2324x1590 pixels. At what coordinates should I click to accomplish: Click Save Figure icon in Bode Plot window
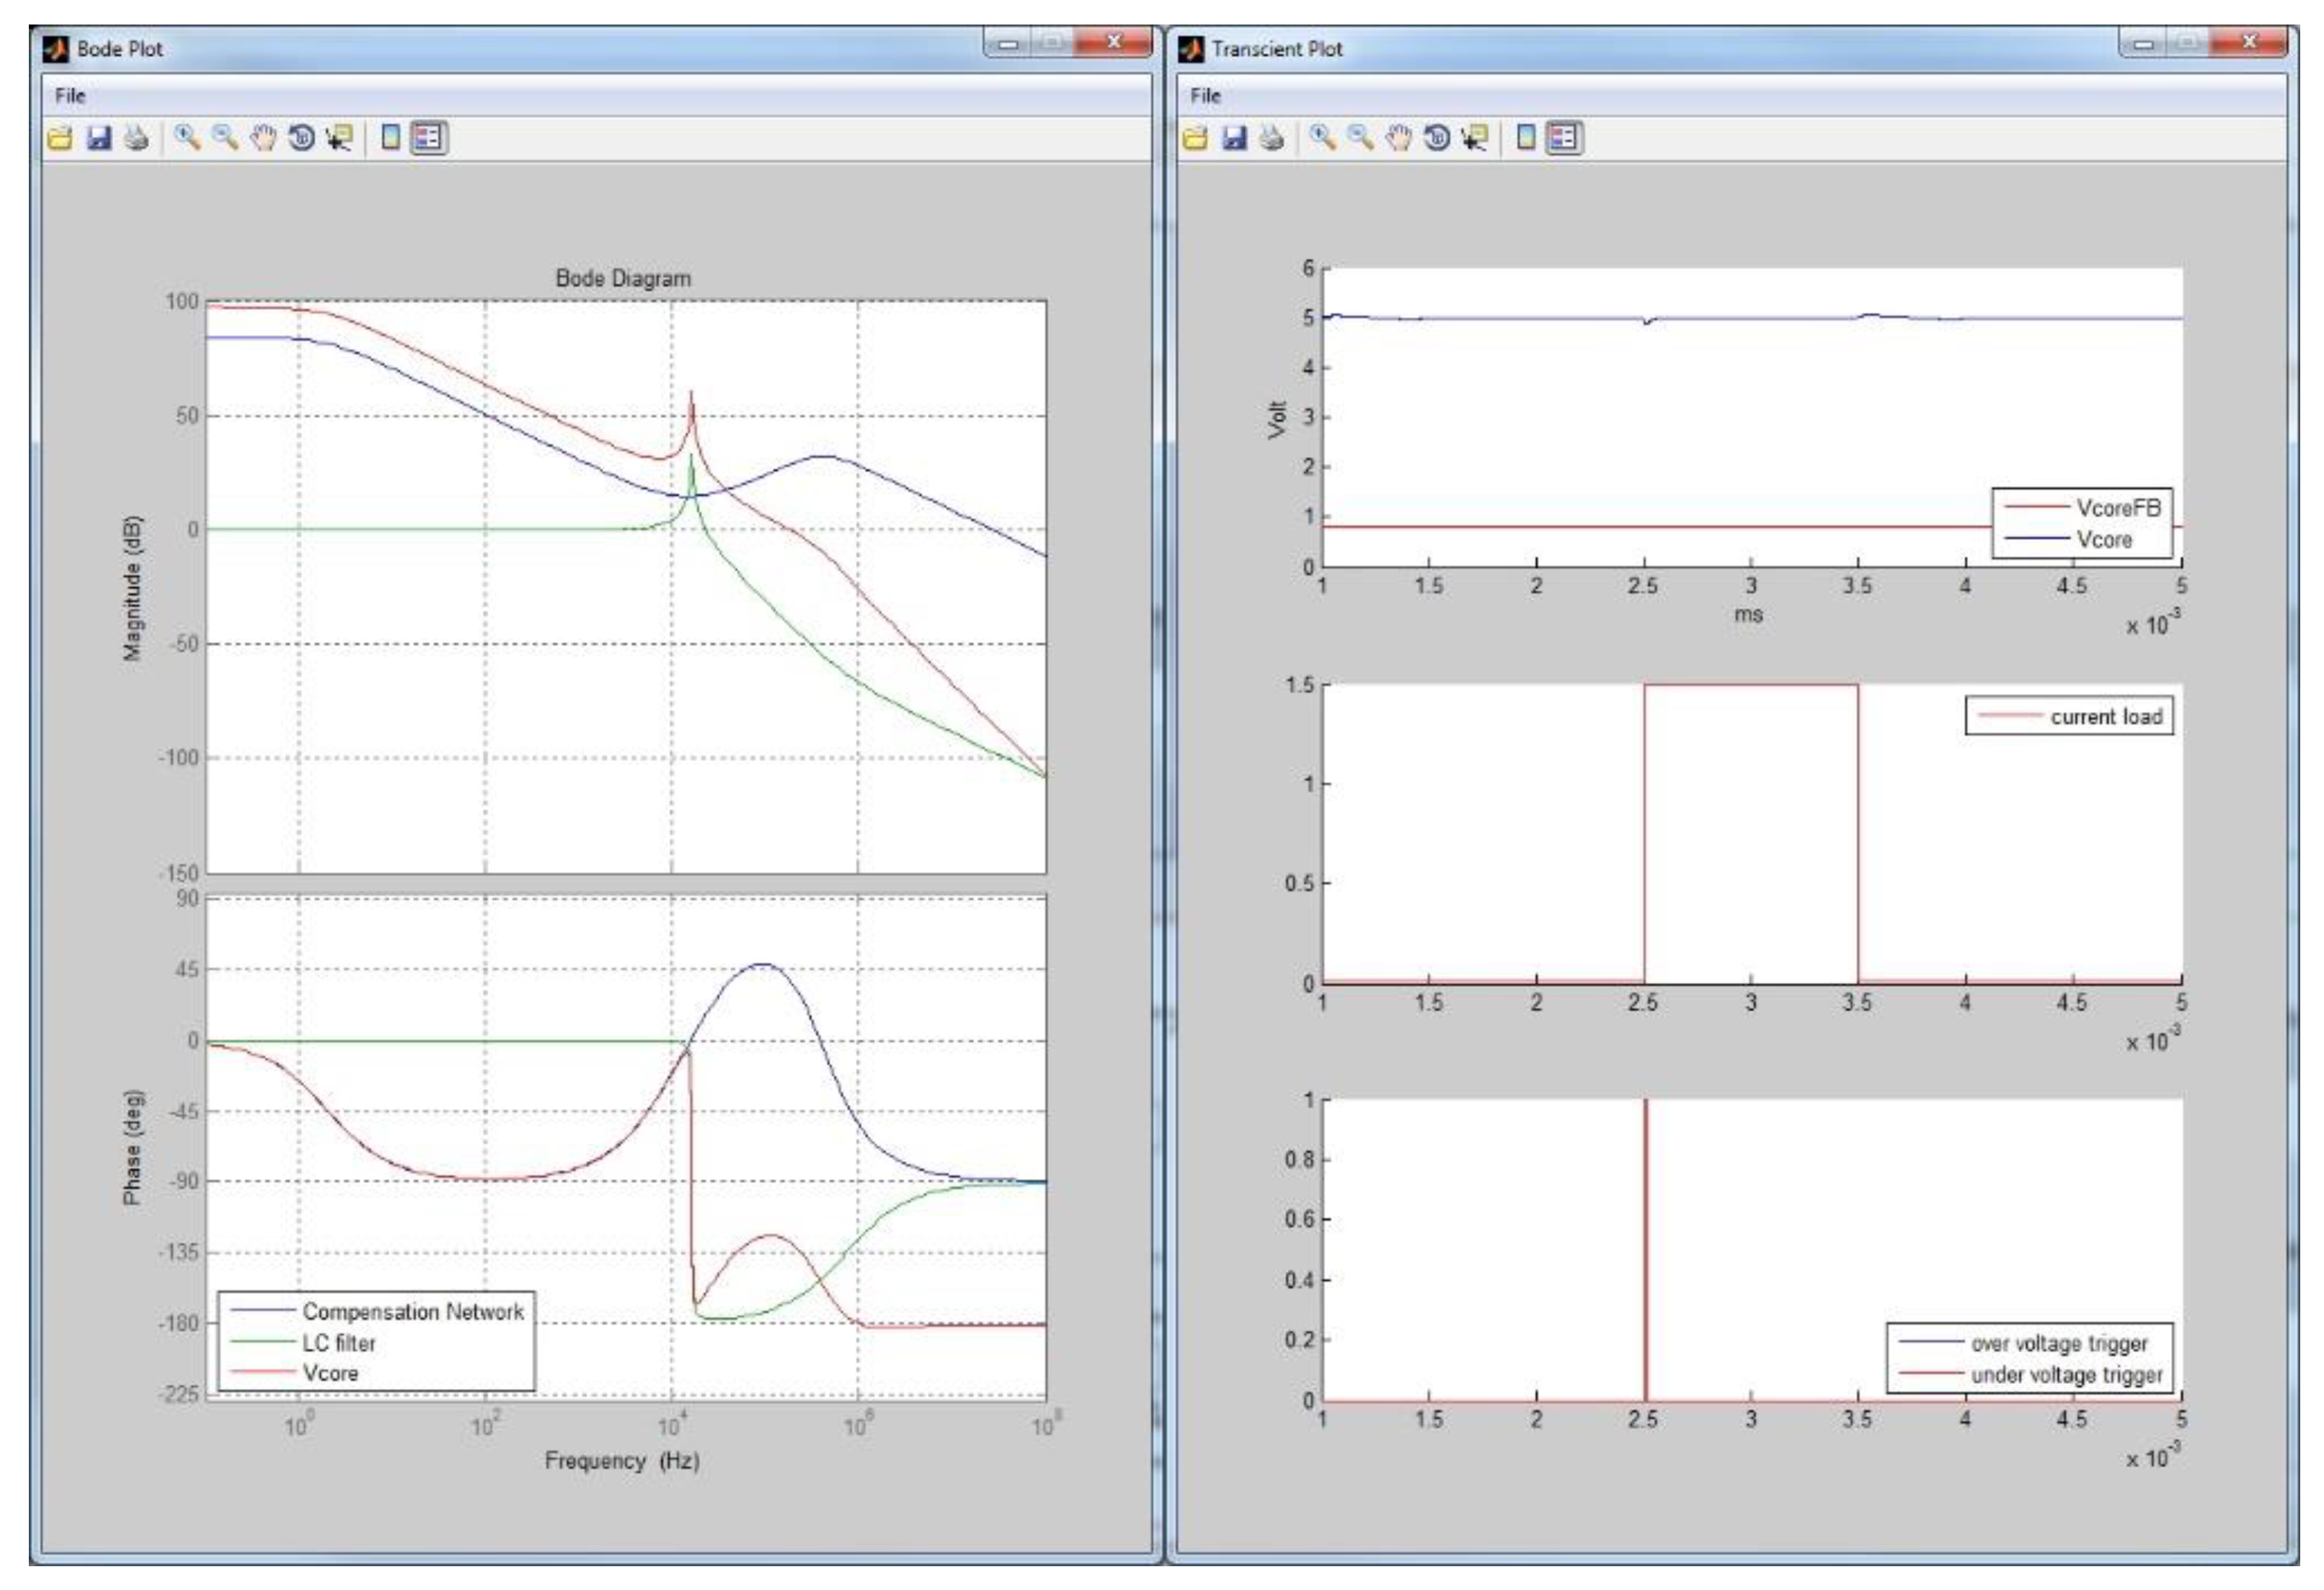pyautogui.click(x=99, y=138)
